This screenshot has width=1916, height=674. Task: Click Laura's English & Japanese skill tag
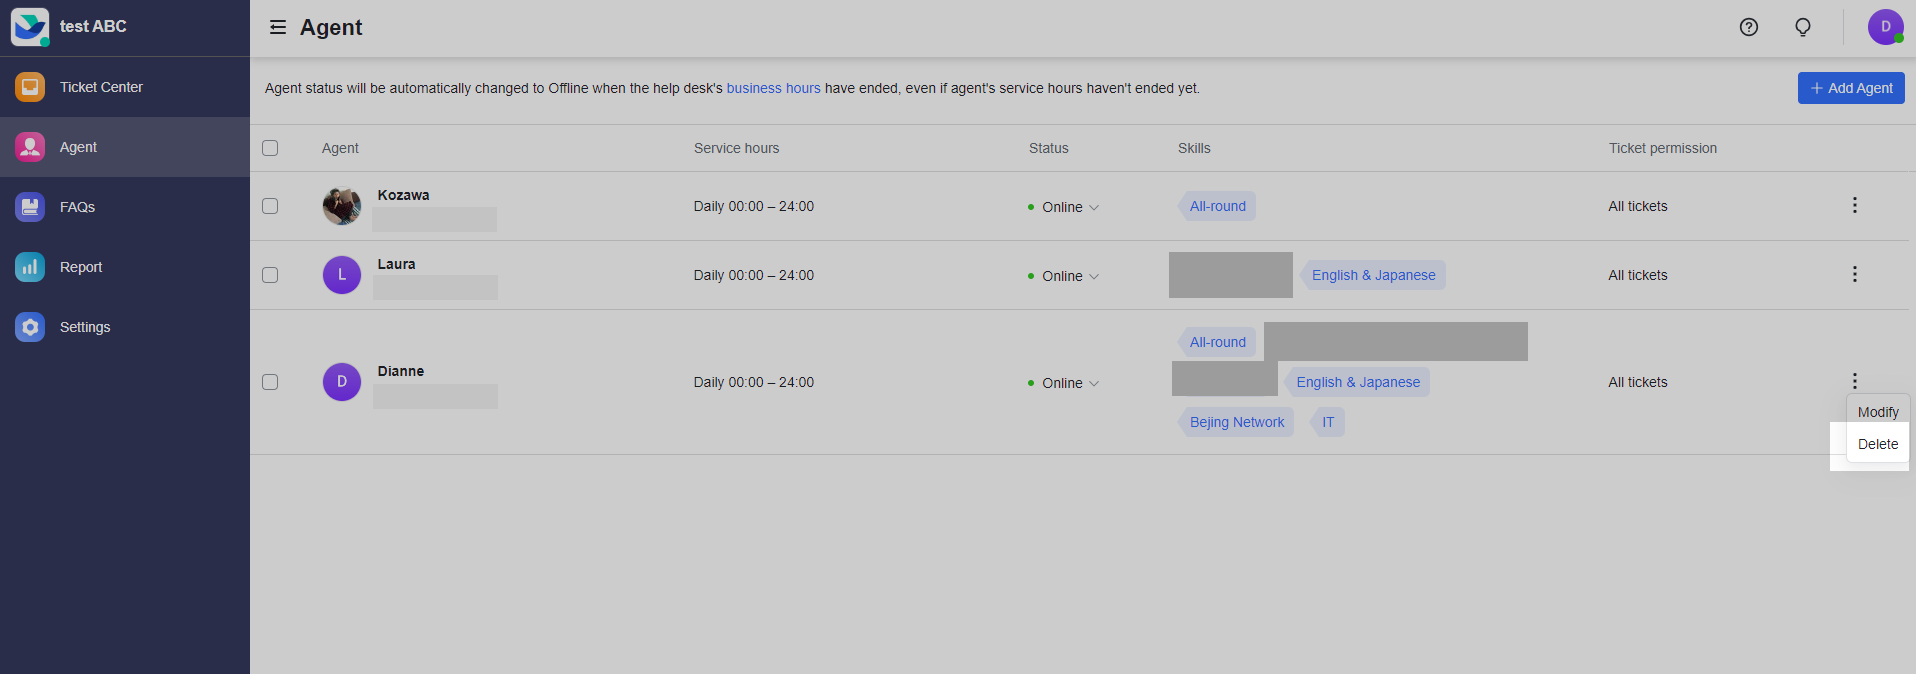[x=1373, y=275]
